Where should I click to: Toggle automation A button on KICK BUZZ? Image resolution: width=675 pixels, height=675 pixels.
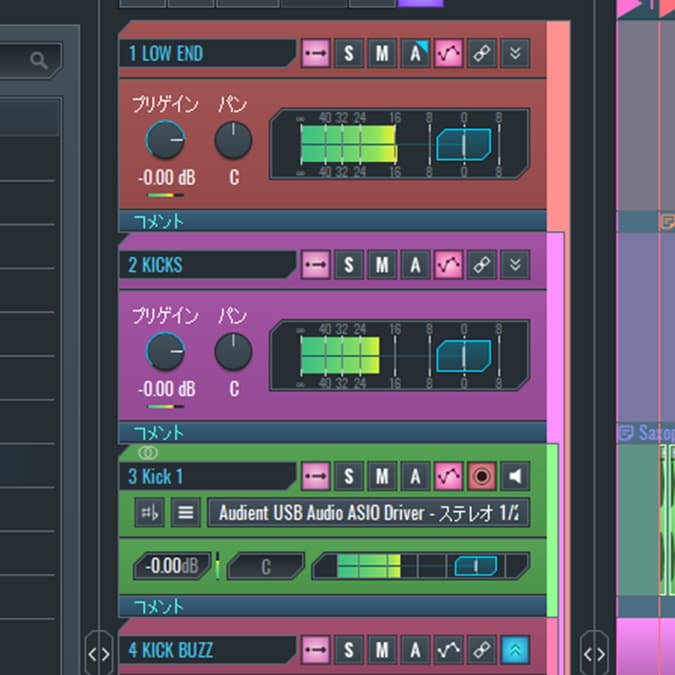click(x=415, y=650)
